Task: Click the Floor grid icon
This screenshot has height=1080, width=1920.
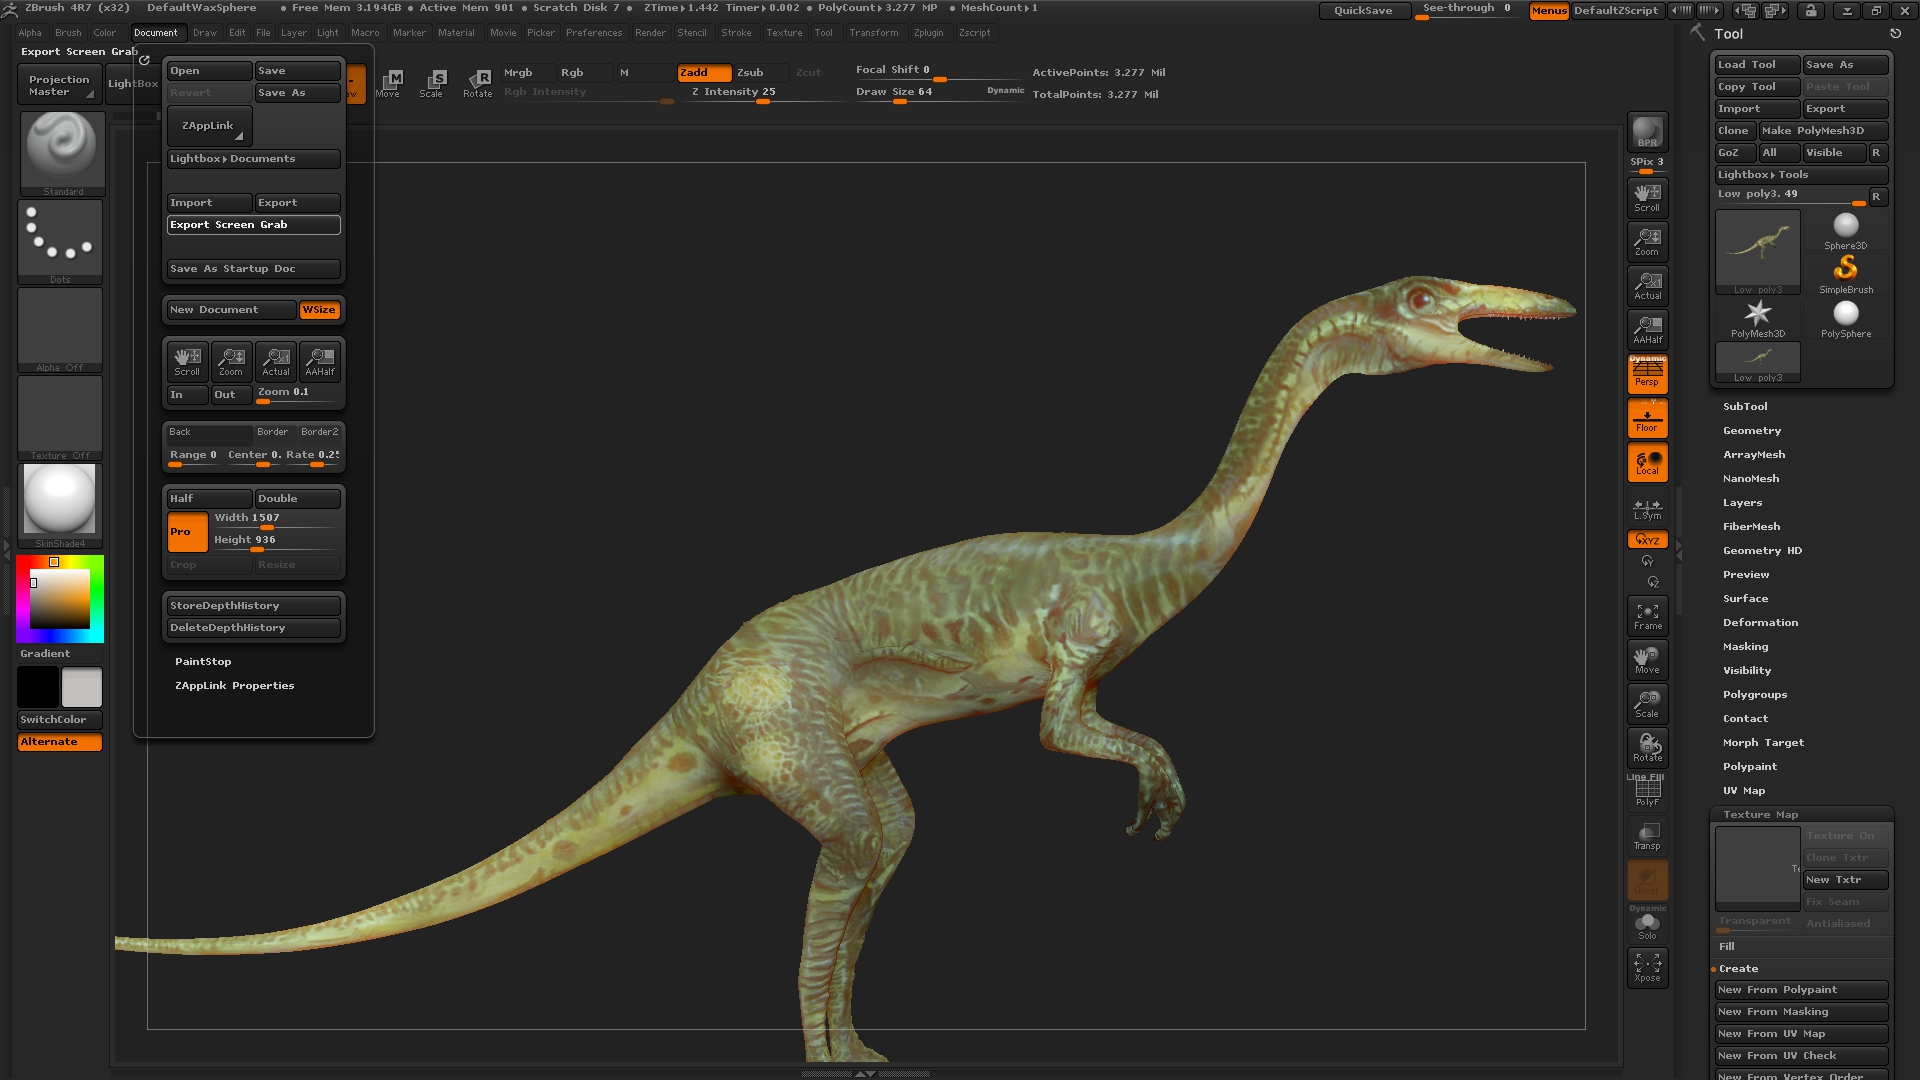Action: [1647, 419]
